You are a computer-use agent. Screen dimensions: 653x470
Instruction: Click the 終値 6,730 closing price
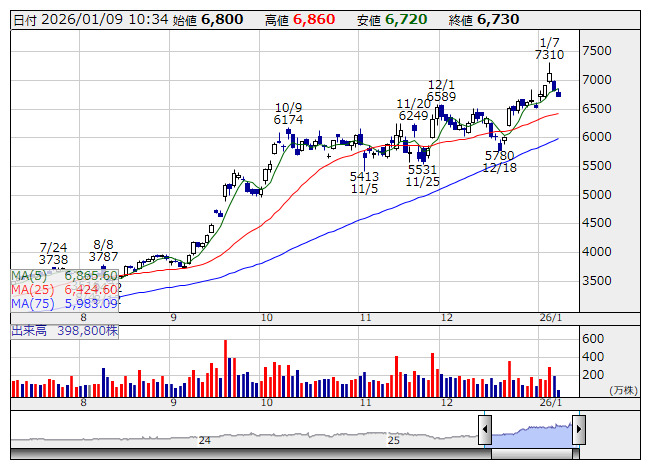484,20
